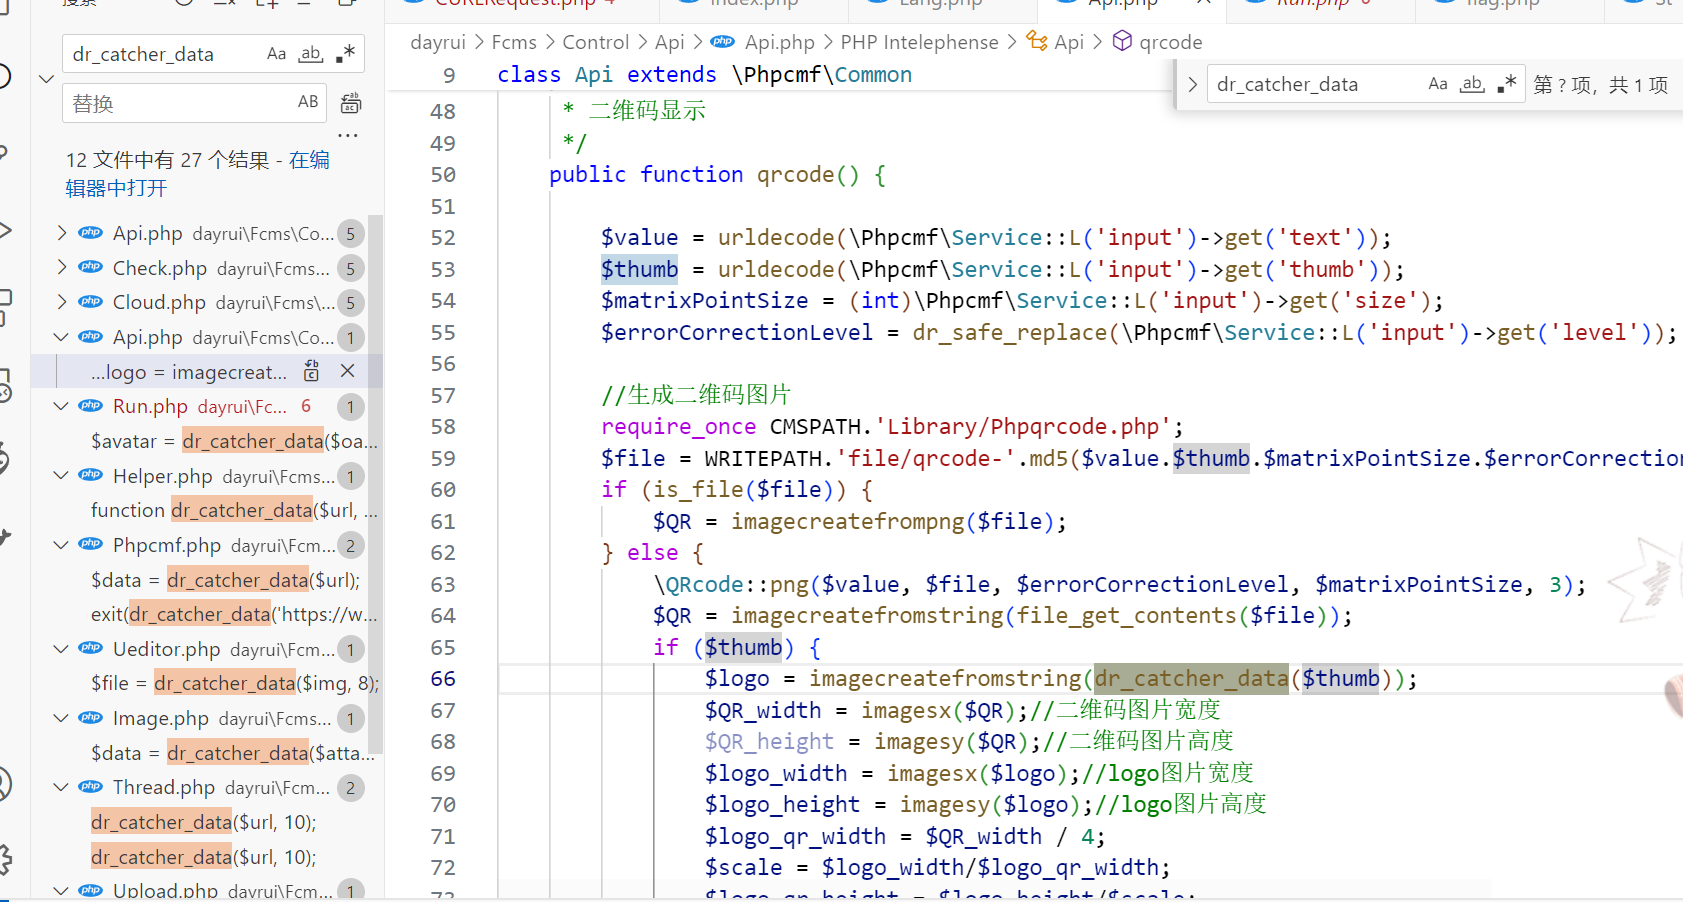Click the comment '//生成二维码图片' on line 57
This screenshot has width=1683, height=902.
tap(696, 395)
